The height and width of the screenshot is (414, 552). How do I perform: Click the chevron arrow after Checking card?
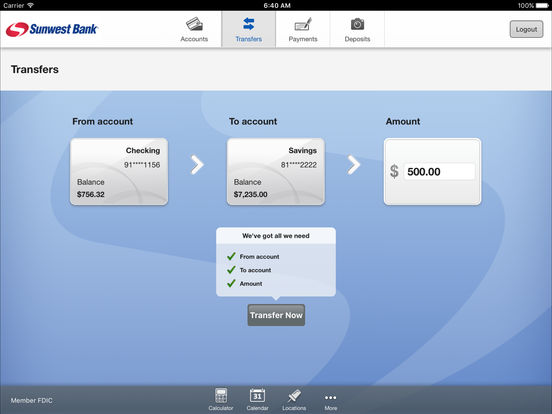click(197, 165)
